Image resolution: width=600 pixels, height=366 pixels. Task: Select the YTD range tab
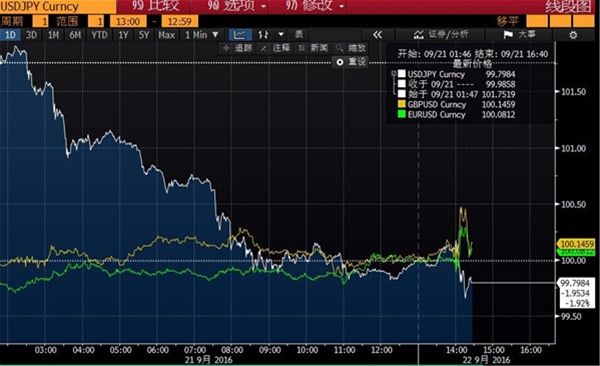coord(99,35)
